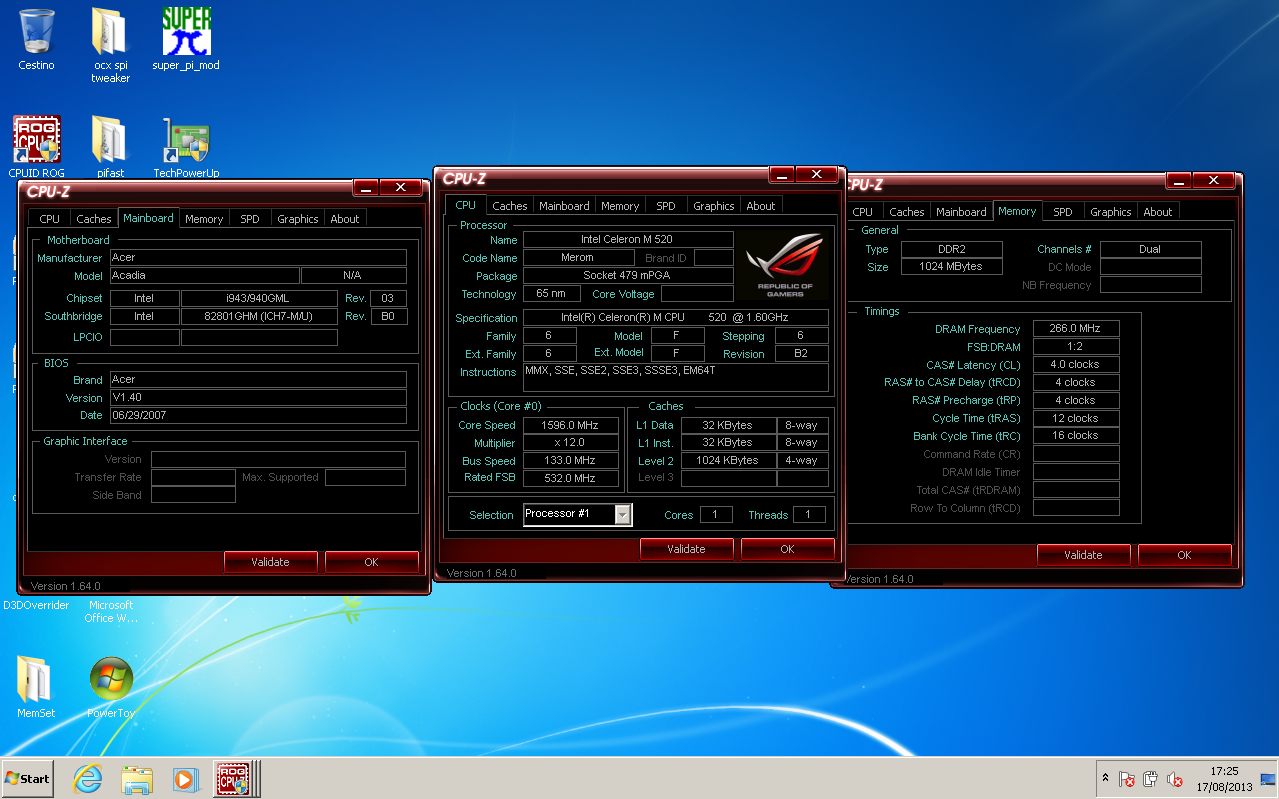This screenshot has width=1279, height=799.
Task: Click the BIOS Date field 06/29/2007
Action: 258,415
